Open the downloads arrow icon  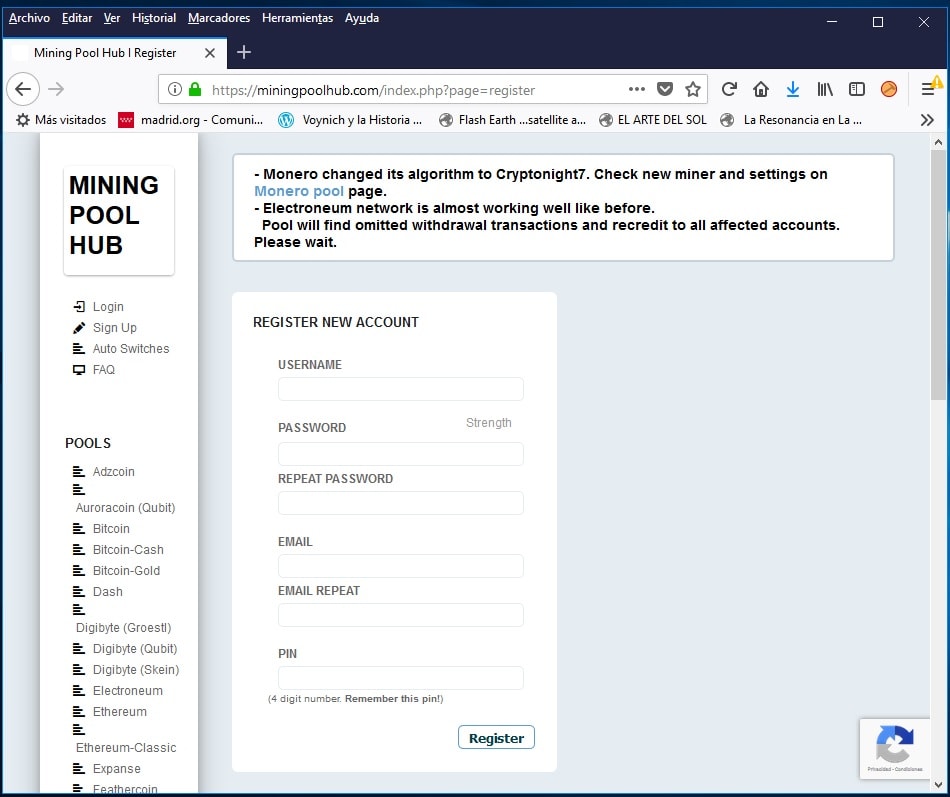click(x=793, y=89)
